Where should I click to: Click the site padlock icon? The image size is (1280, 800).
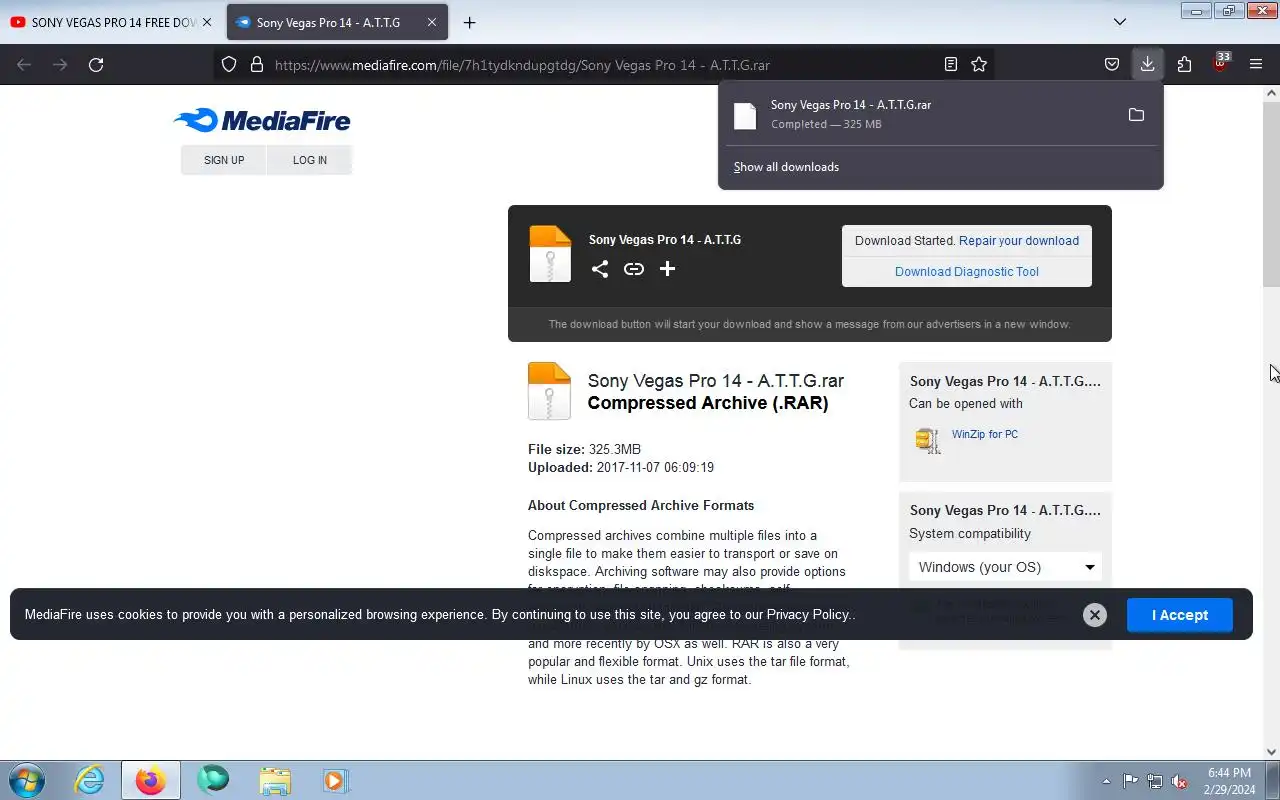click(x=257, y=64)
